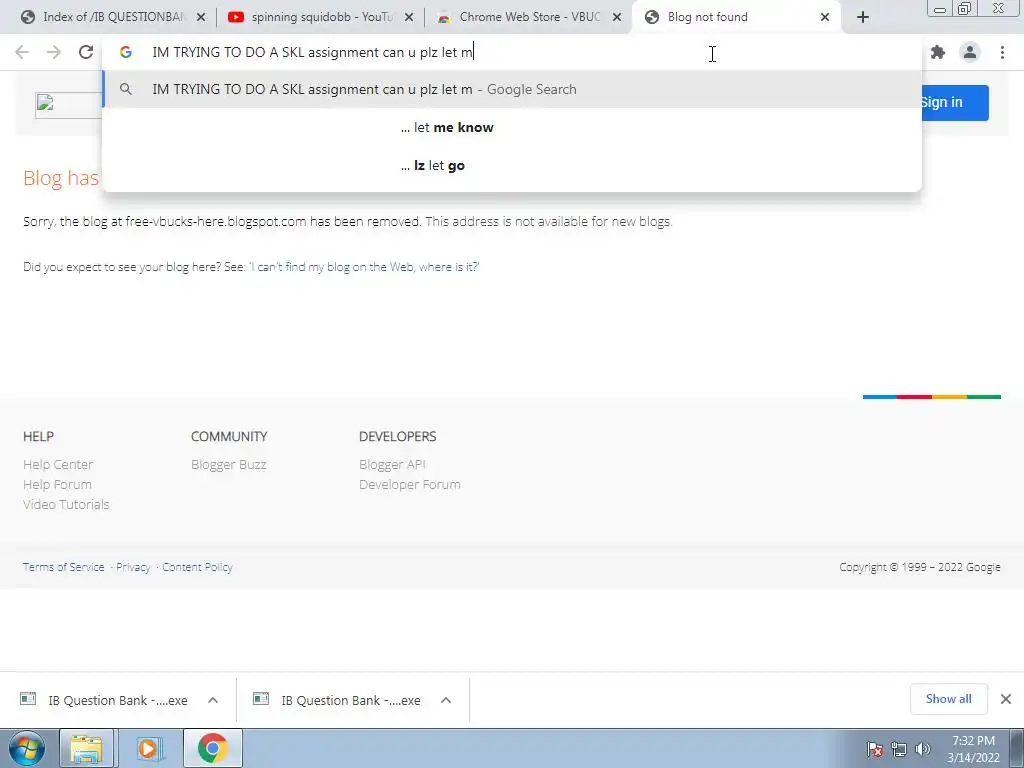Choose the Google Search suggestion row
Image resolution: width=1024 pixels, height=768 pixels.
point(512,89)
